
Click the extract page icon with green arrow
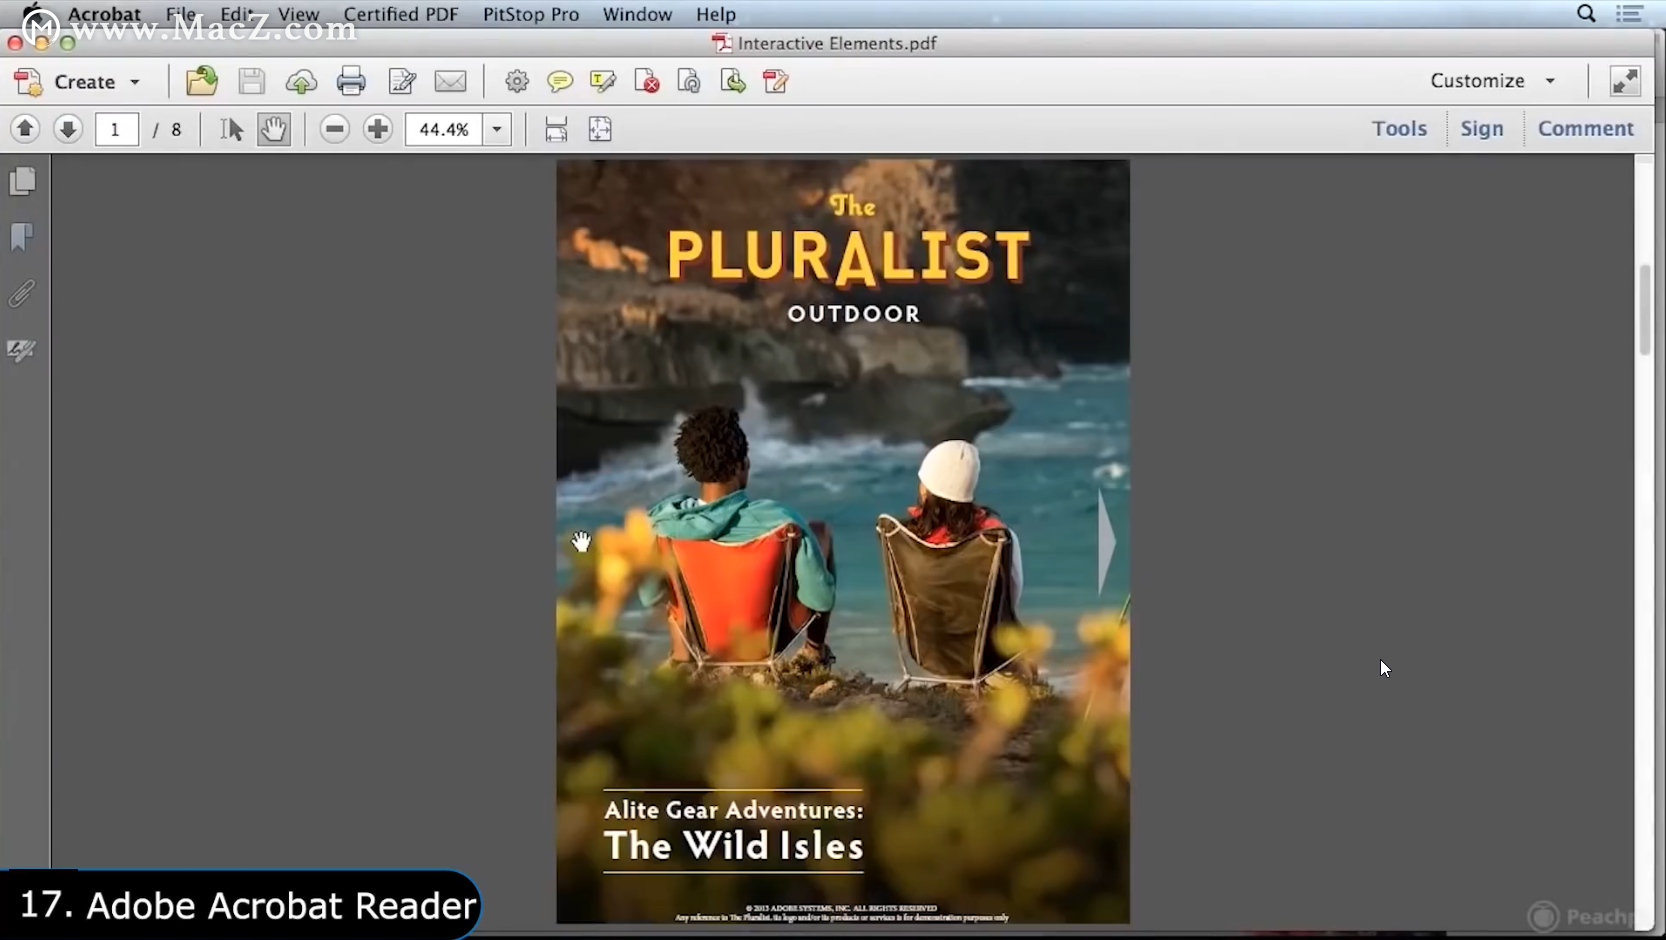click(733, 81)
